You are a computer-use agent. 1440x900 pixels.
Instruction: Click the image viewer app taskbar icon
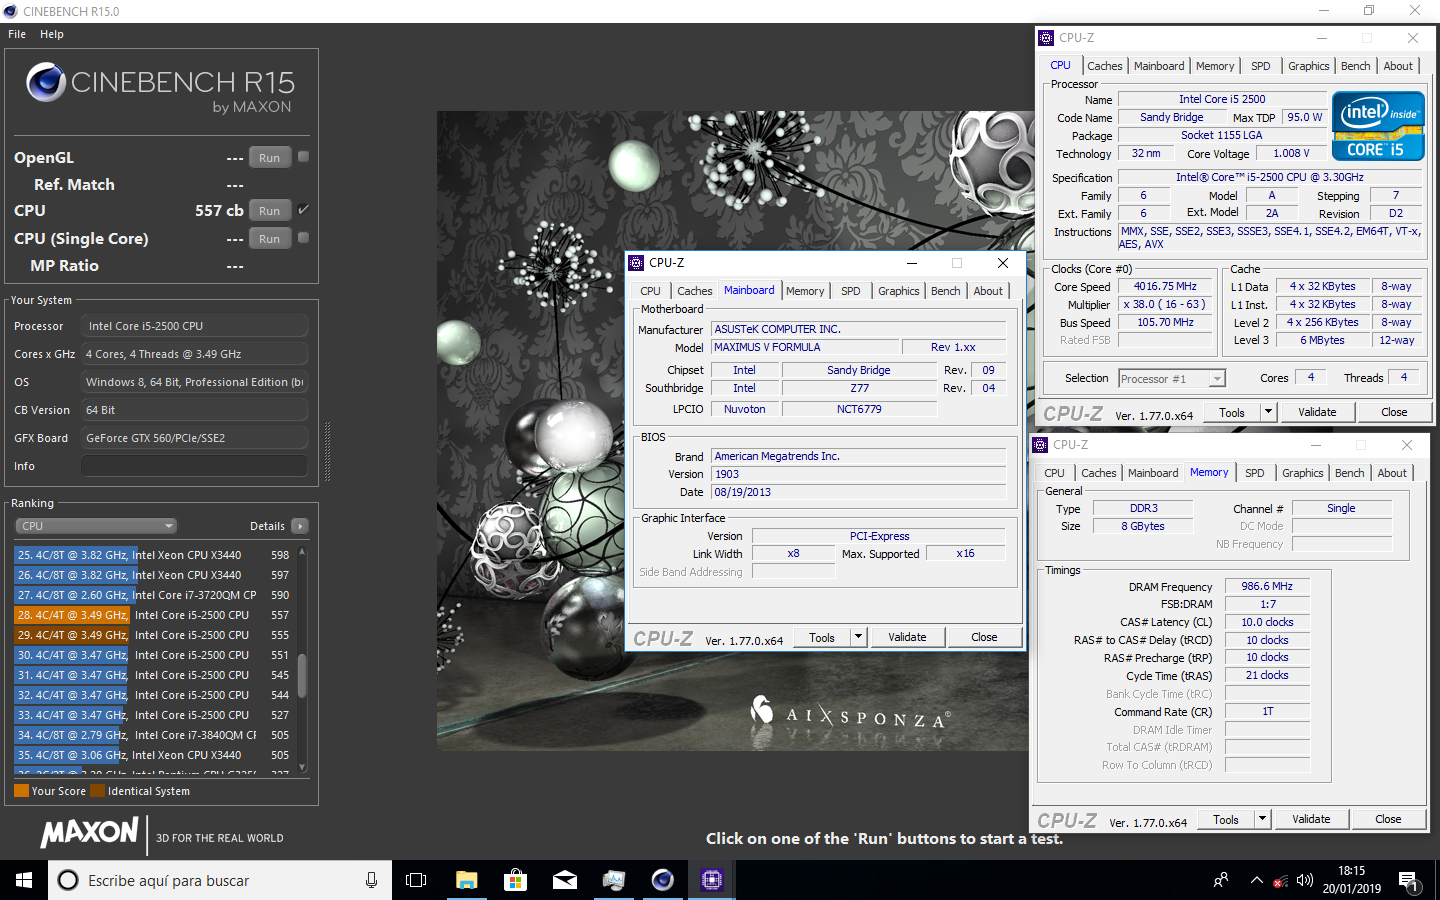613,880
